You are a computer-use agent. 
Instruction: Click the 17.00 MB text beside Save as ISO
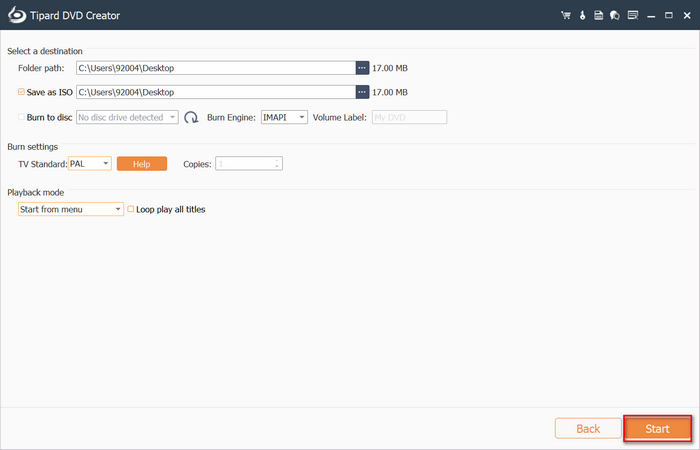[390, 92]
